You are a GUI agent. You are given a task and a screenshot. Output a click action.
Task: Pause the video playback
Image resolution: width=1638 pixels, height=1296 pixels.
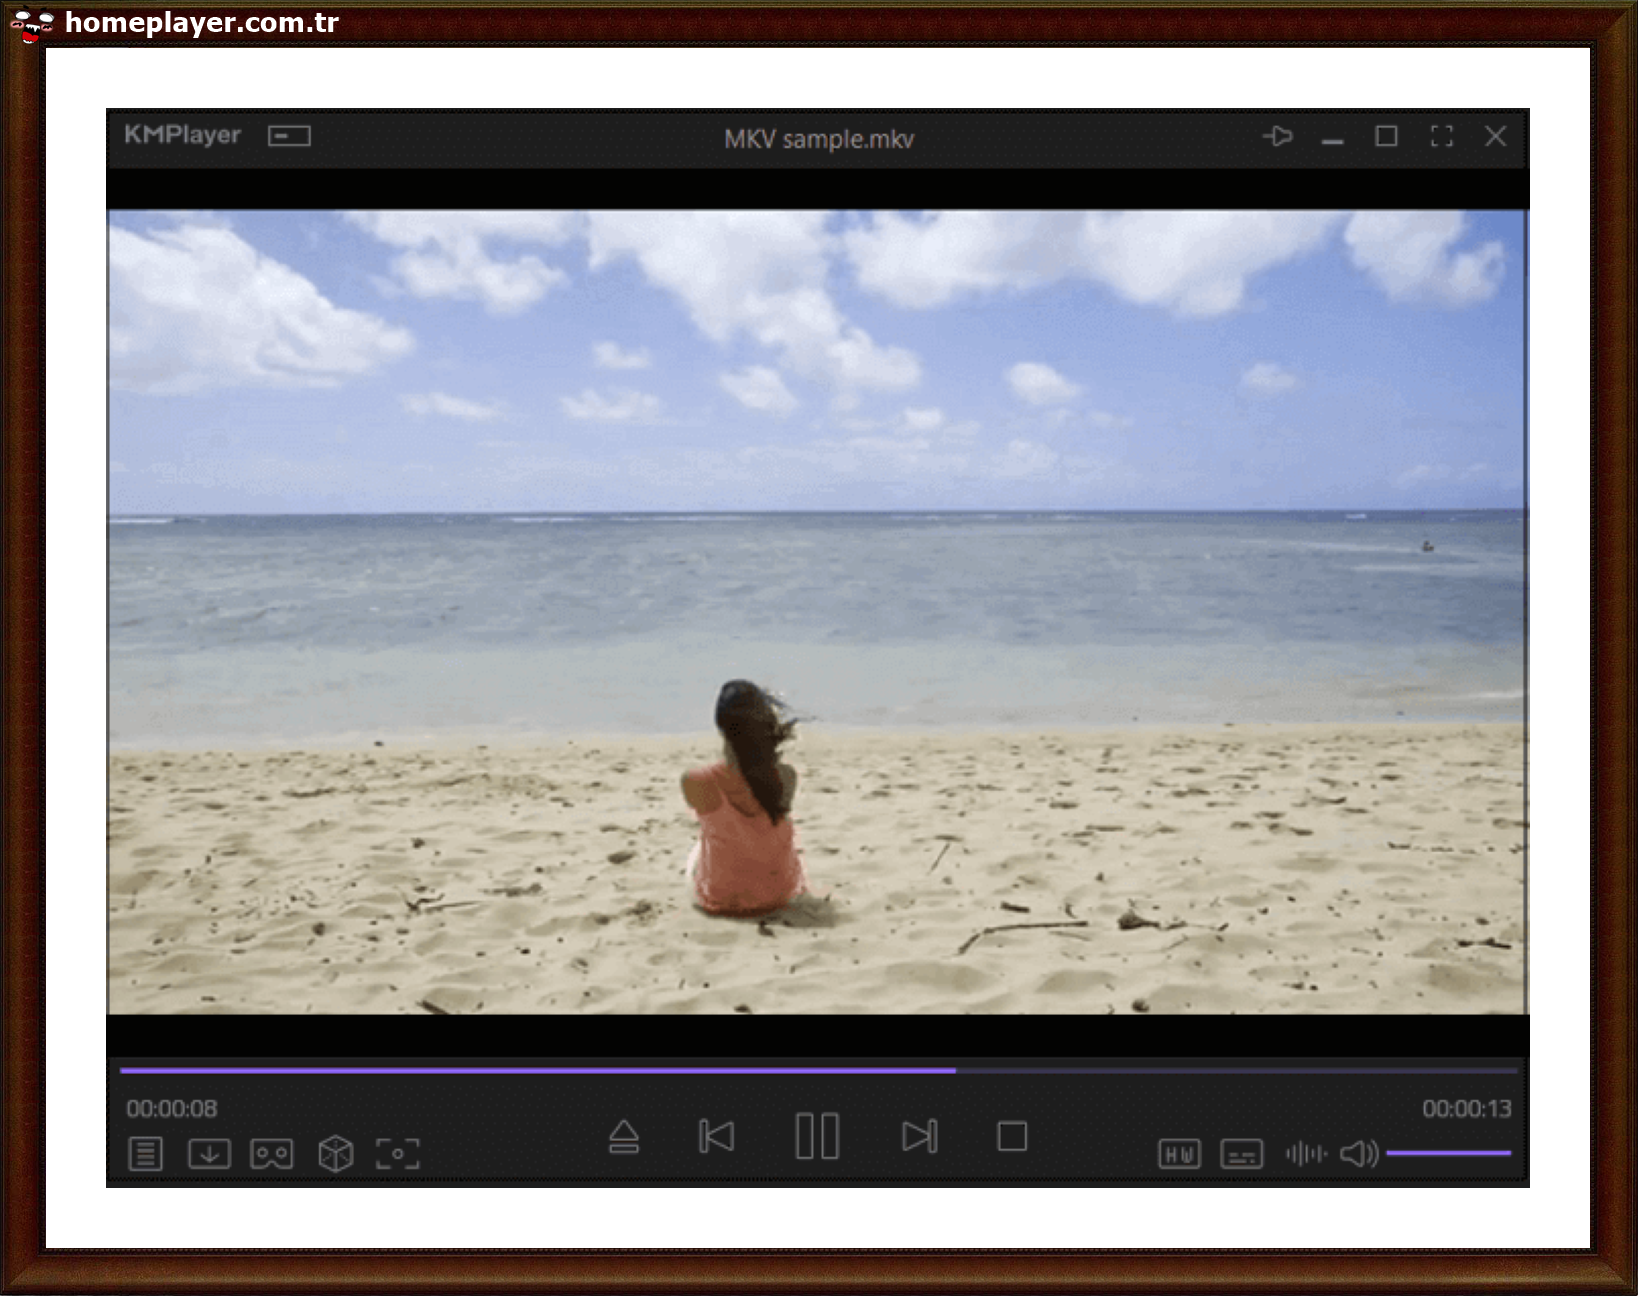click(818, 1135)
